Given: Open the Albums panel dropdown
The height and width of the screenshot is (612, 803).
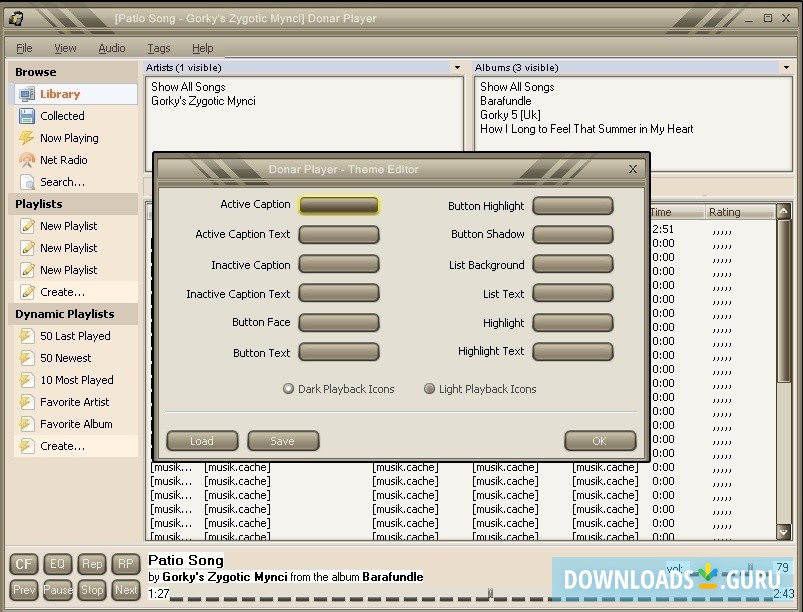Looking at the screenshot, I should pyautogui.click(x=790, y=67).
